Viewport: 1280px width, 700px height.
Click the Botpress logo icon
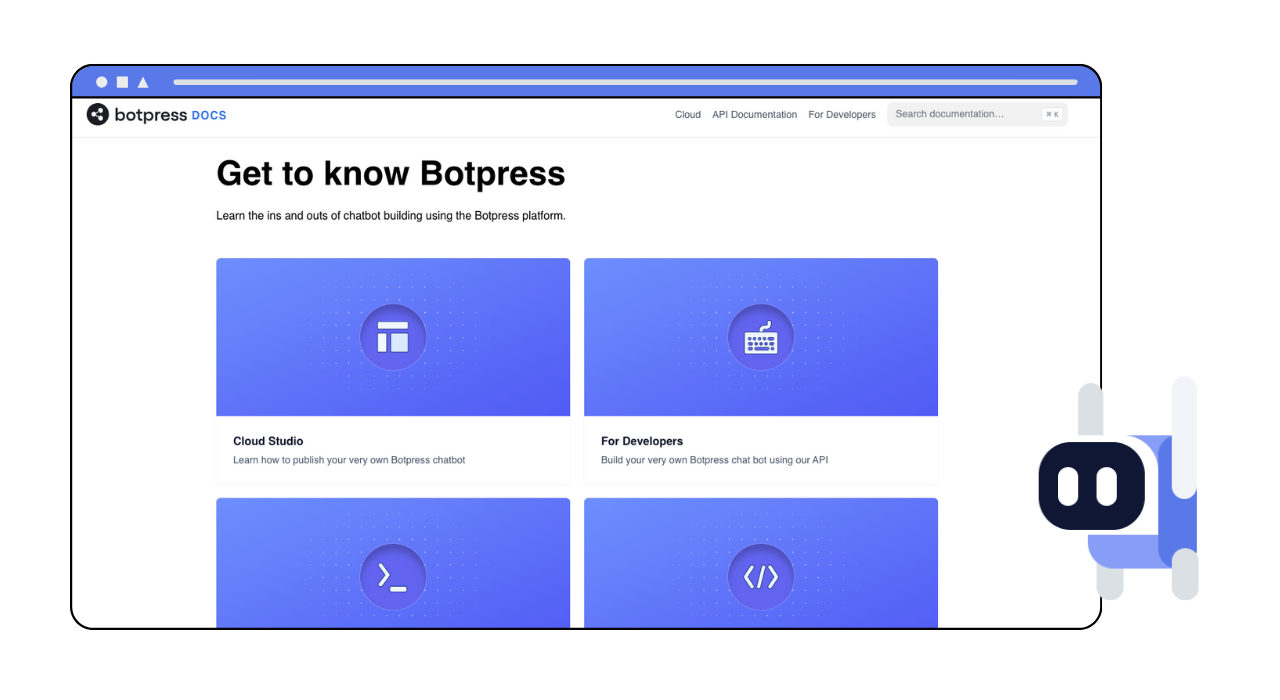(97, 114)
